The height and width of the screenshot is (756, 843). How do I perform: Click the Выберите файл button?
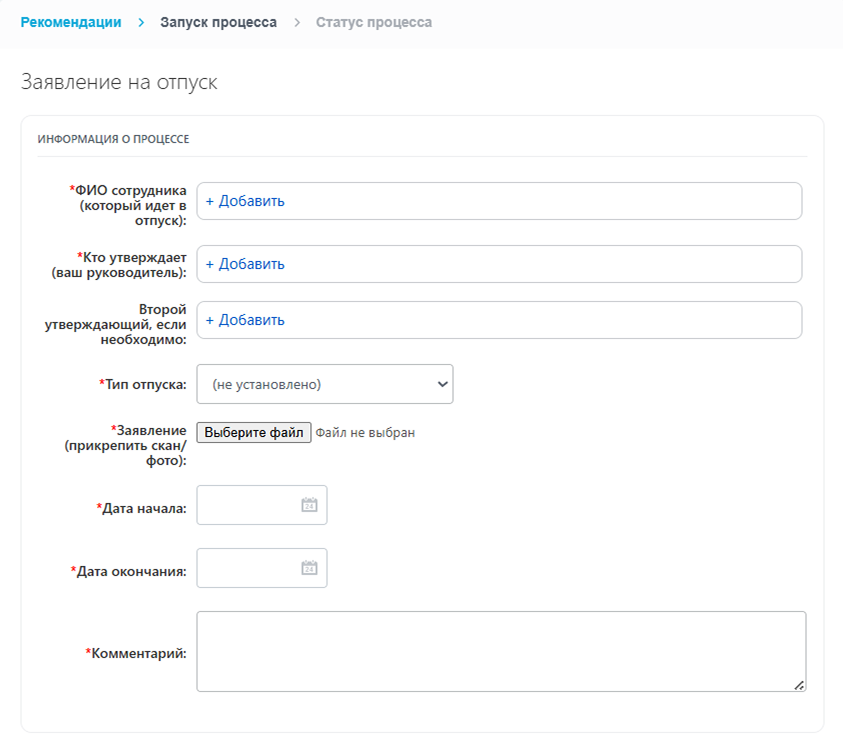pyautogui.click(x=254, y=433)
